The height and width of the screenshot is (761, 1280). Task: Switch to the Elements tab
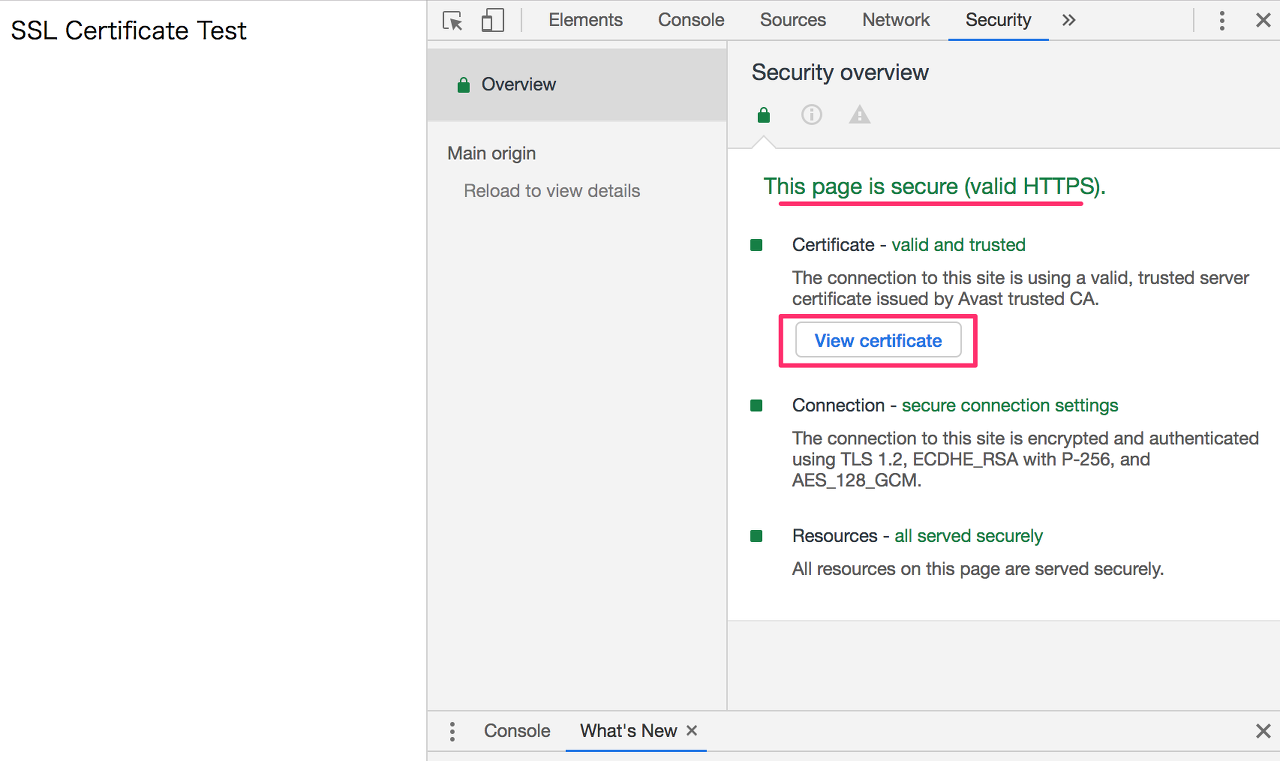585,20
